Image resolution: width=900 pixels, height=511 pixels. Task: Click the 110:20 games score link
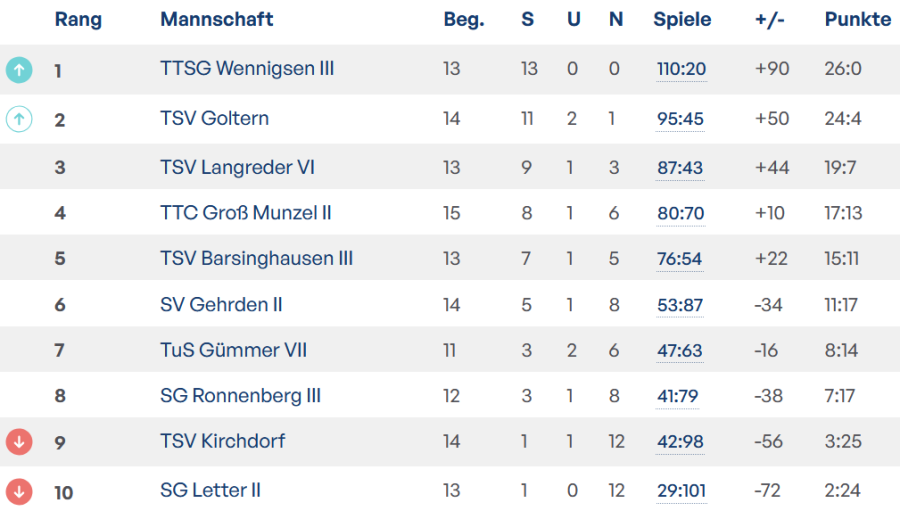pyautogui.click(x=681, y=69)
